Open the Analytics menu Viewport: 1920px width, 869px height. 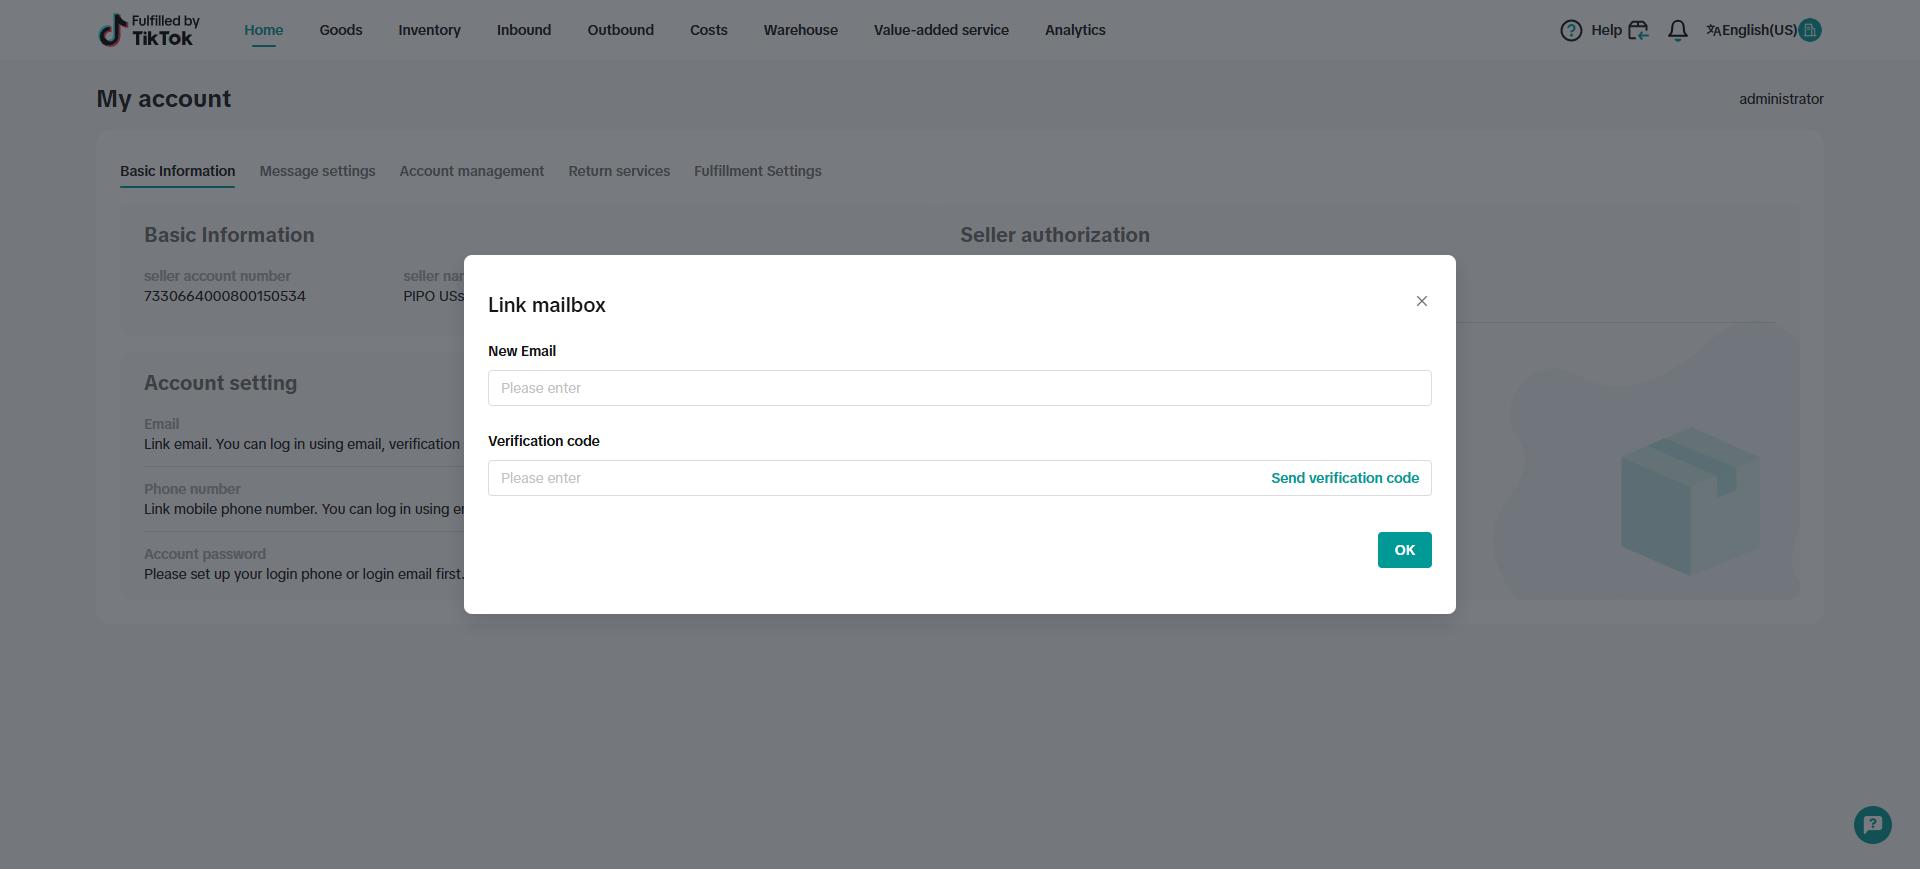[1075, 30]
